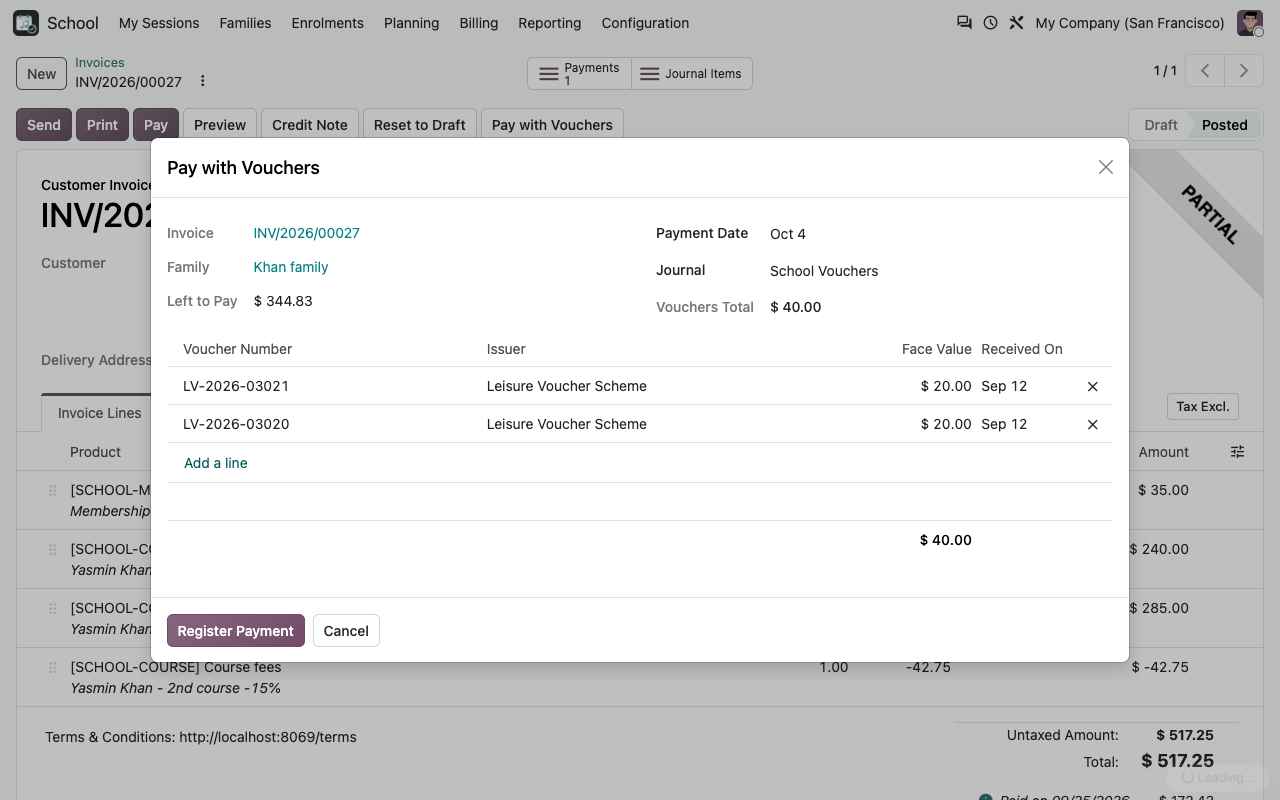The width and height of the screenshot is (1280, 800).
Task: Open the Reporting menu
Action: [x=550, y=23]
